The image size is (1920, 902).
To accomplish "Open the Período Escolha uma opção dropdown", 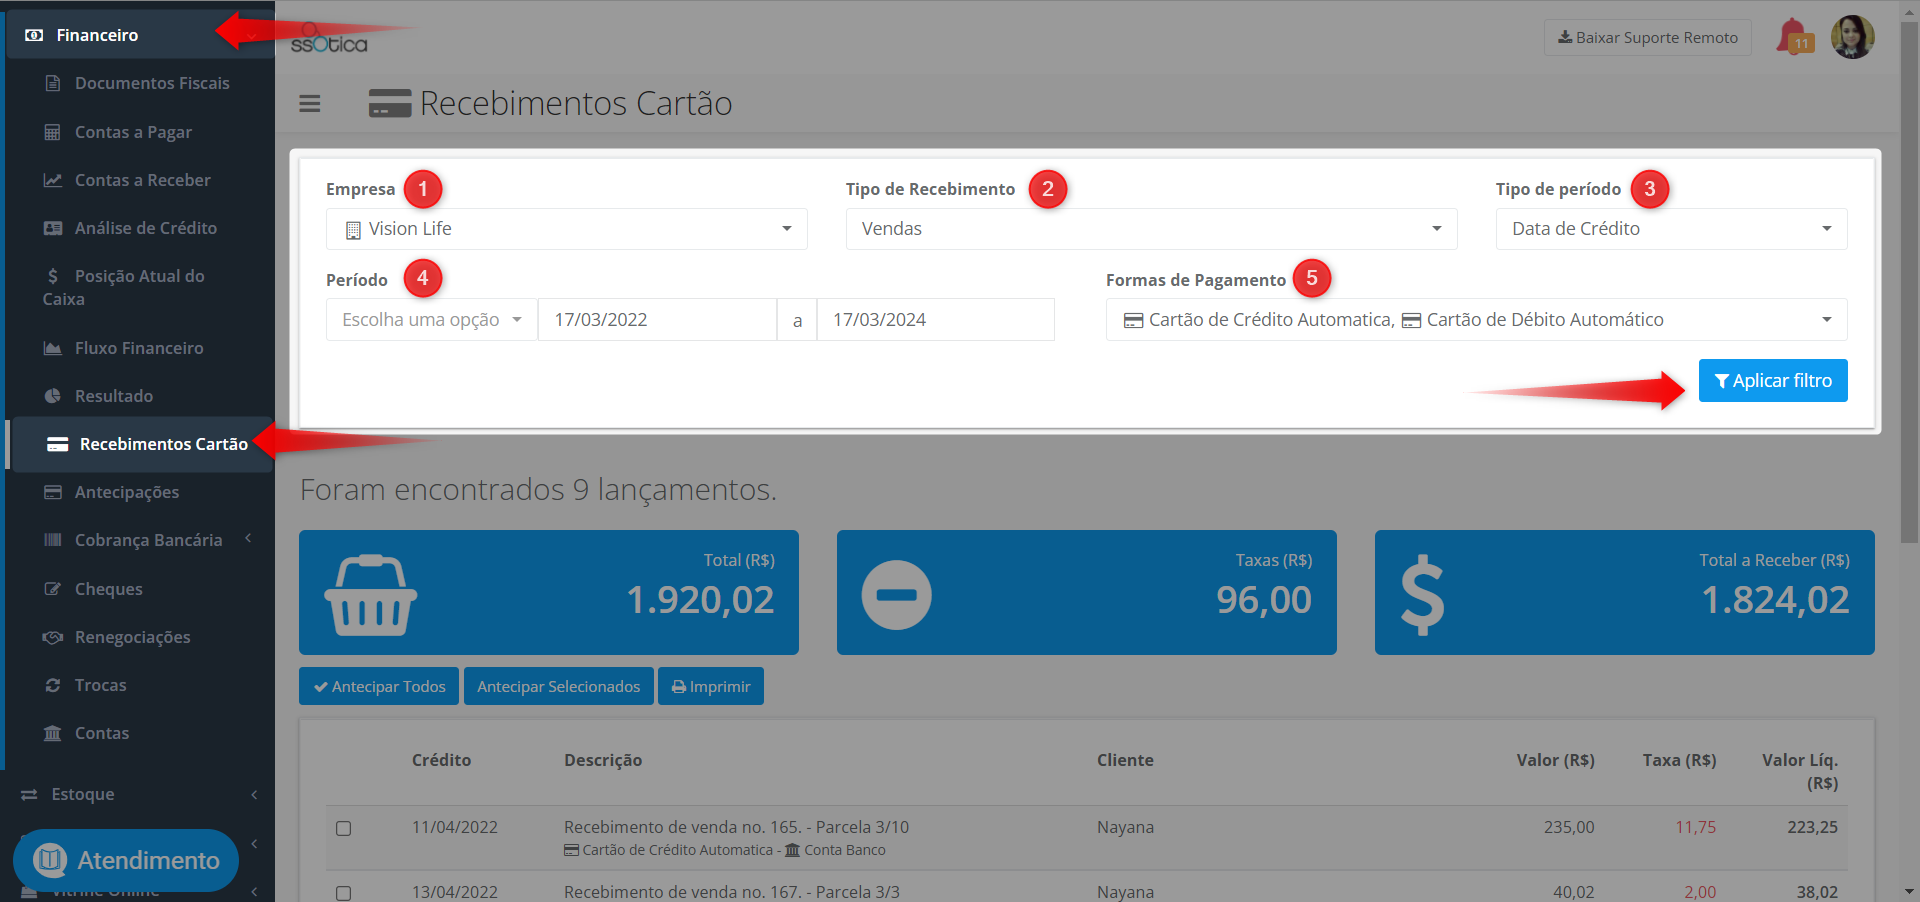I will [432, 320].
